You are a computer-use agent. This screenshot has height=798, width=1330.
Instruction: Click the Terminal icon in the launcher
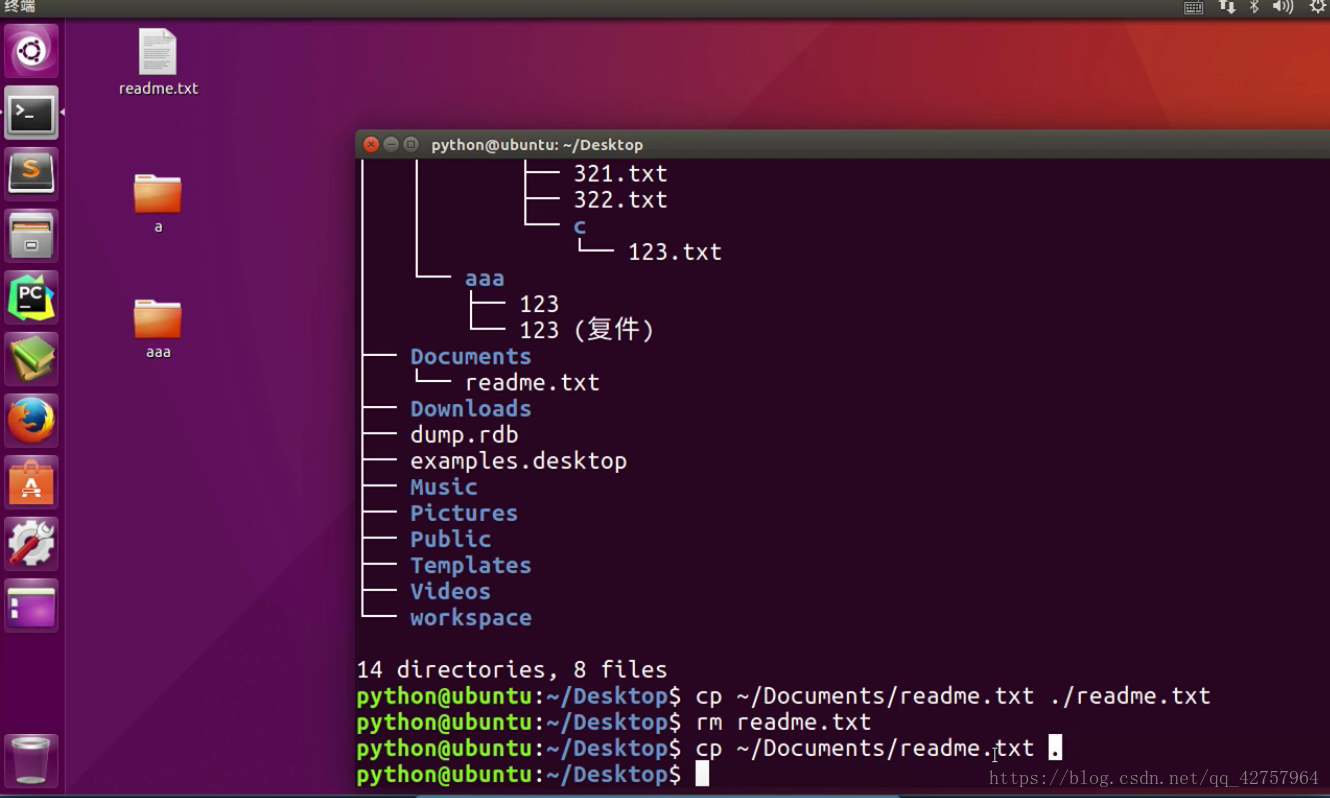point(31,113)
